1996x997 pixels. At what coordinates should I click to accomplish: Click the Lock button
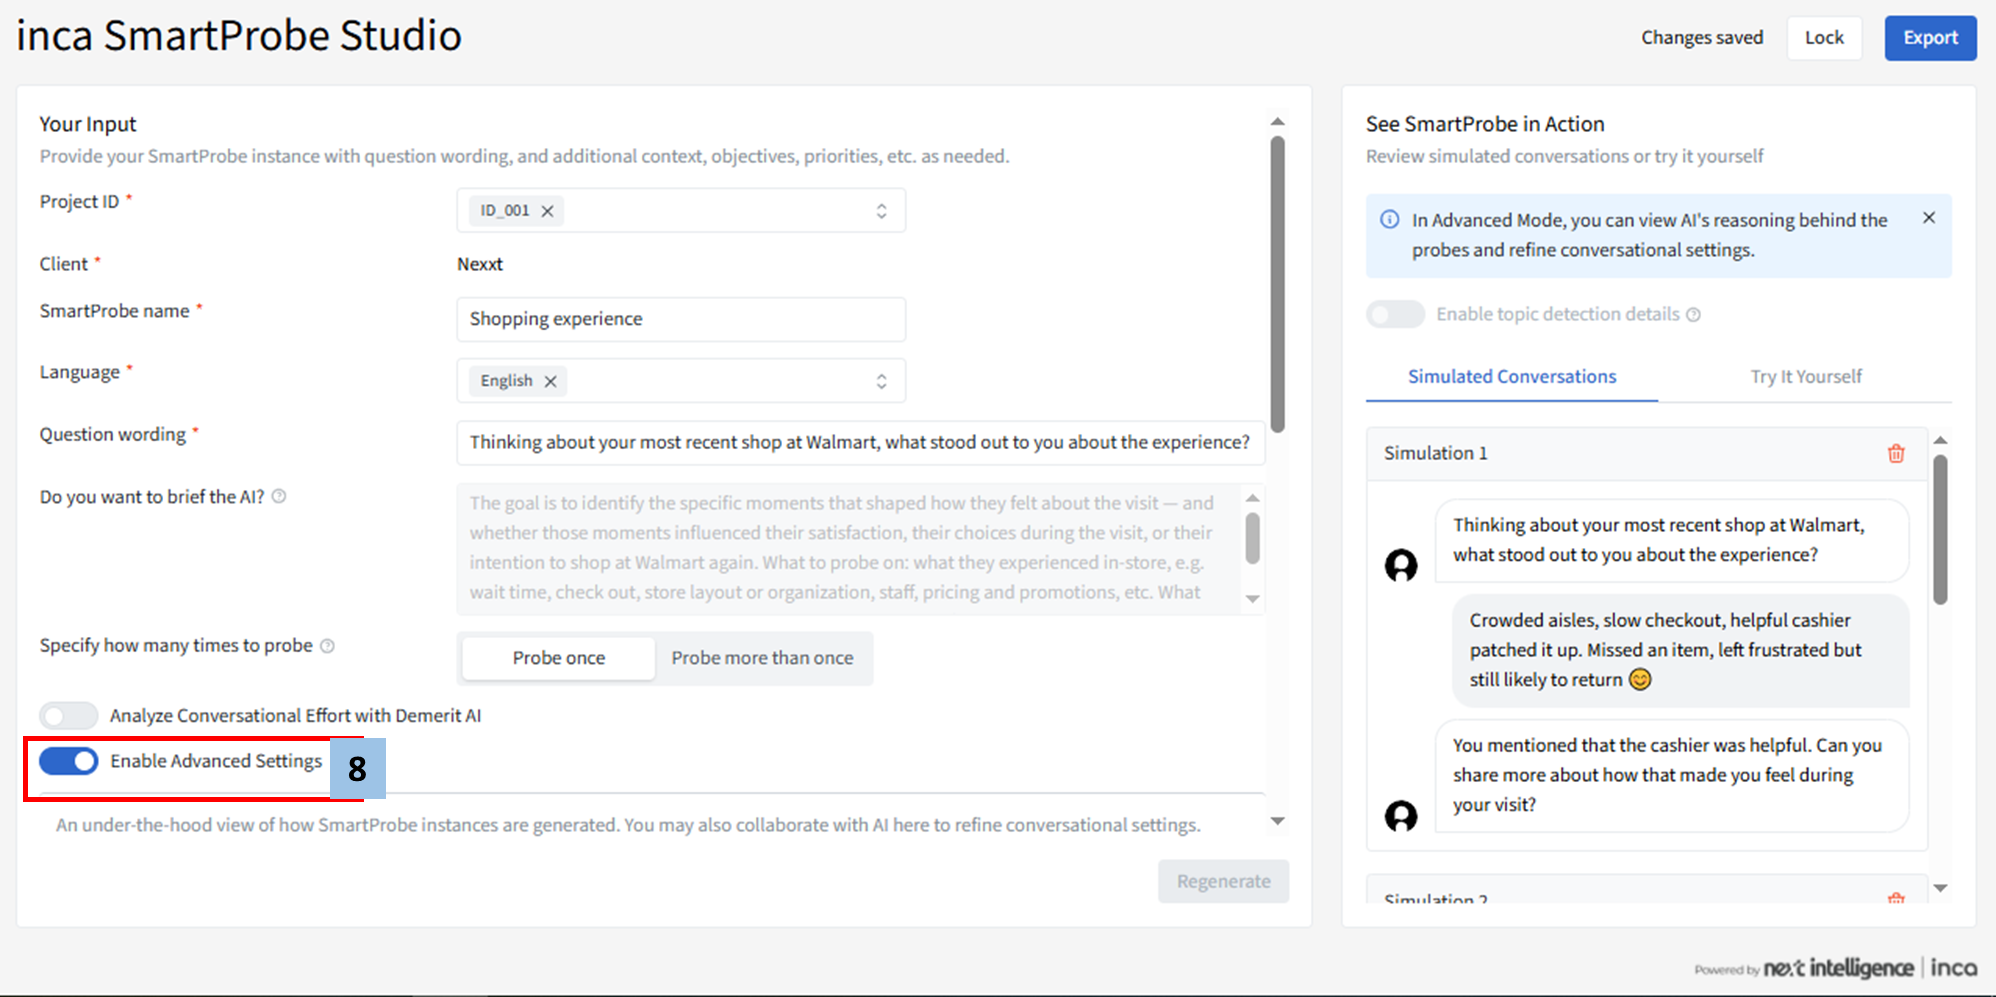pyautogui.click(x=1823, y=38)
